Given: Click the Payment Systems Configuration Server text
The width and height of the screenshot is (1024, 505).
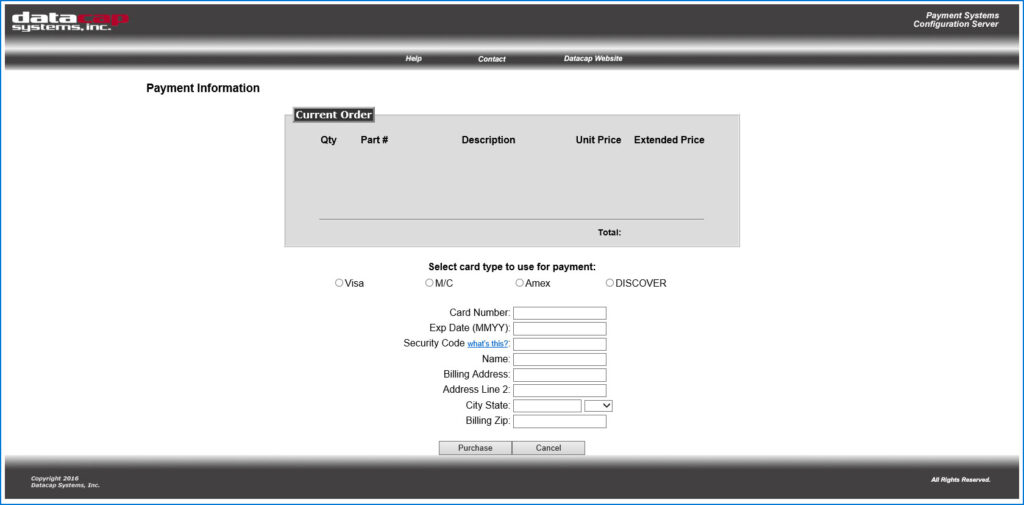Looking at the screenshot, I should 956,20.
